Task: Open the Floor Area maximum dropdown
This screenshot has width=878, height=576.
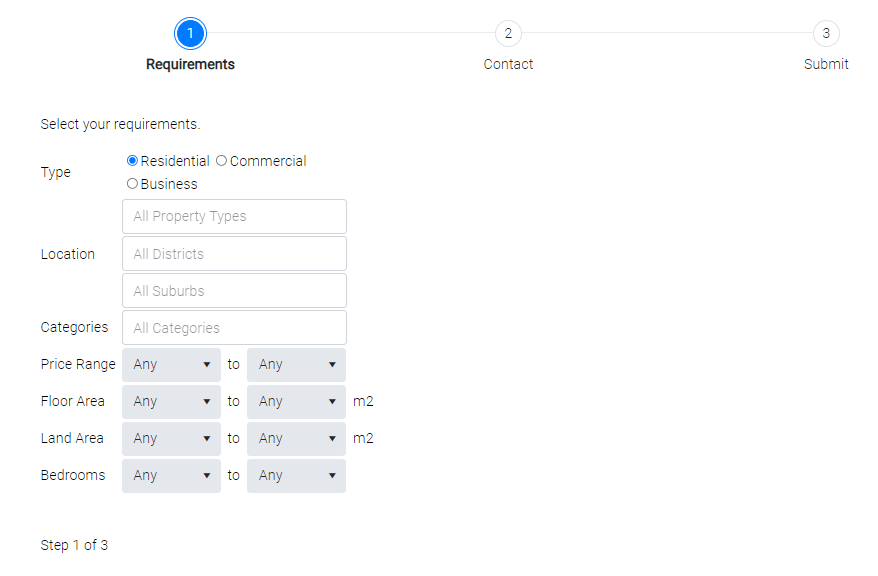Action: pyautogui.click(x=296, y=401)
